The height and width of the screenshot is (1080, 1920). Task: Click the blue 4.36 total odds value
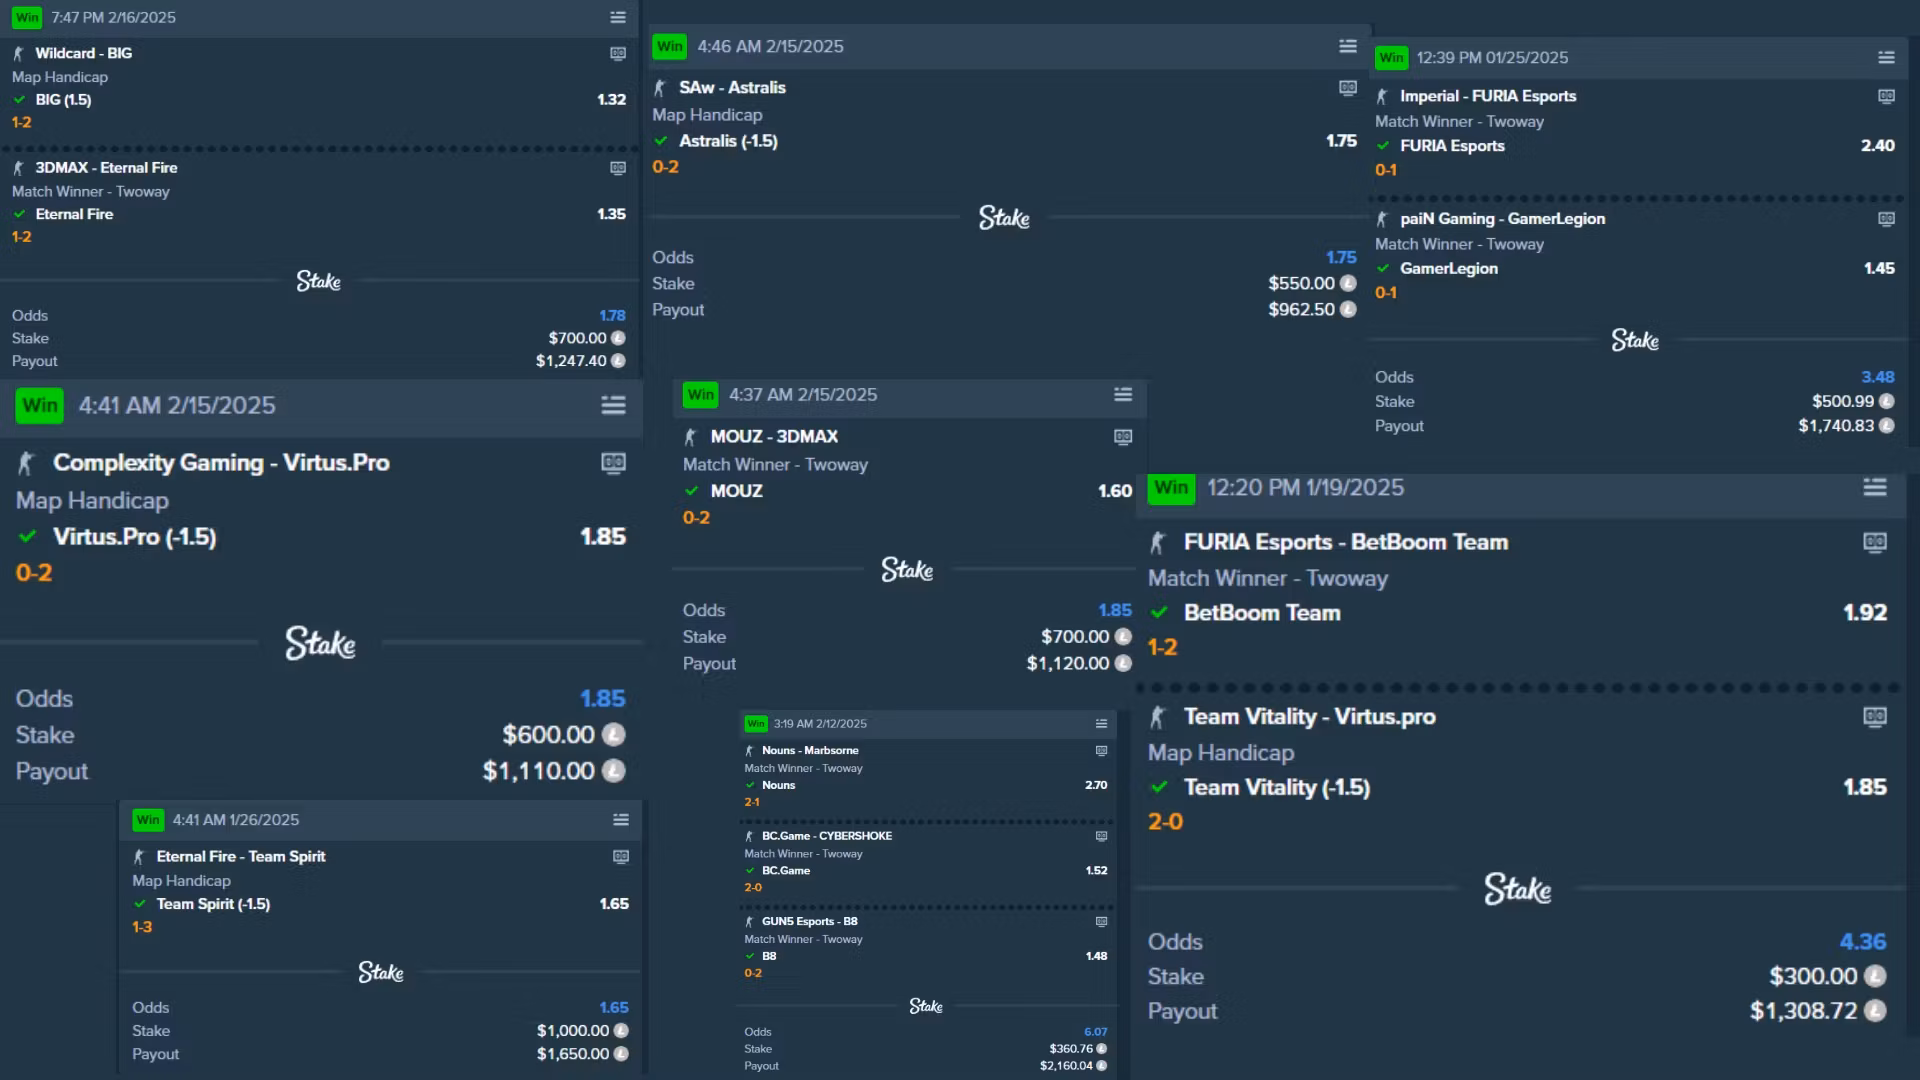point(1862,942)
